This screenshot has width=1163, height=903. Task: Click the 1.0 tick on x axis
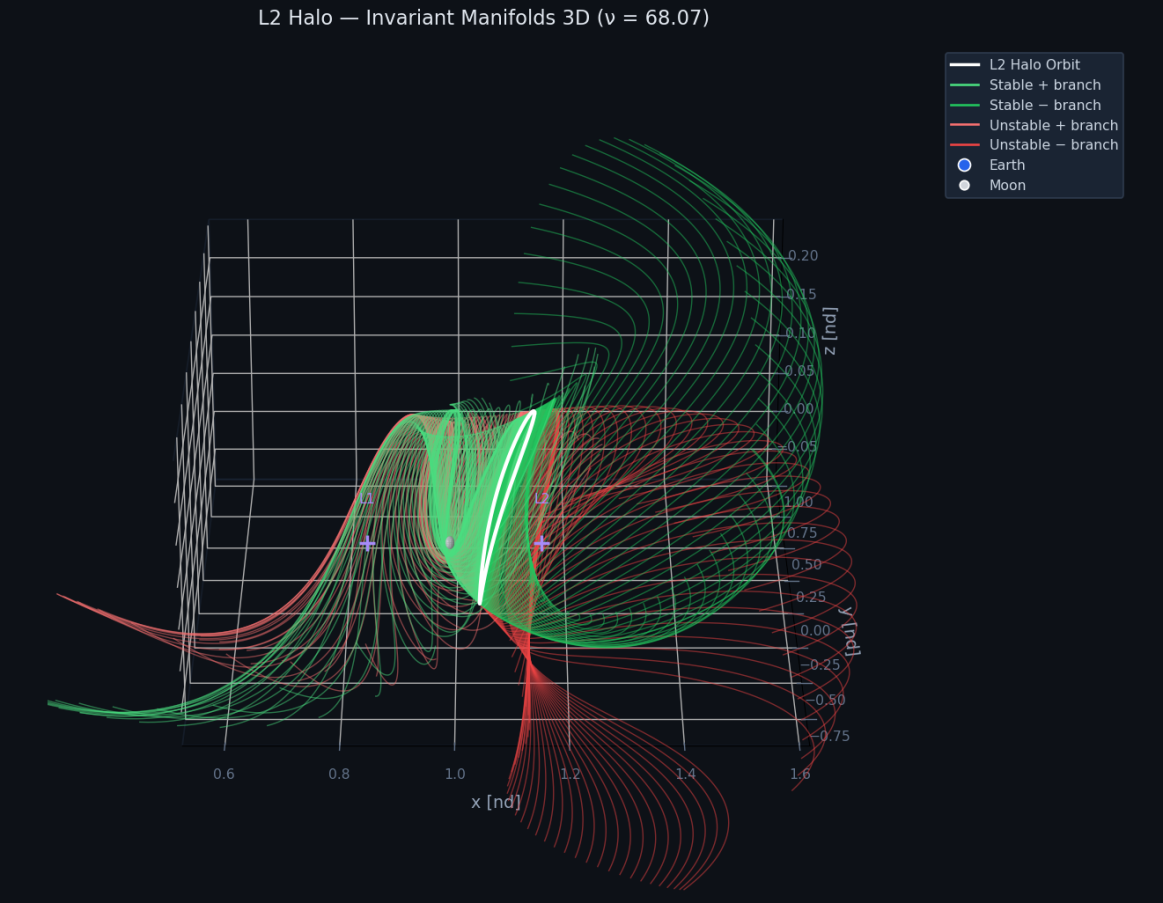[x=455, y=774]
